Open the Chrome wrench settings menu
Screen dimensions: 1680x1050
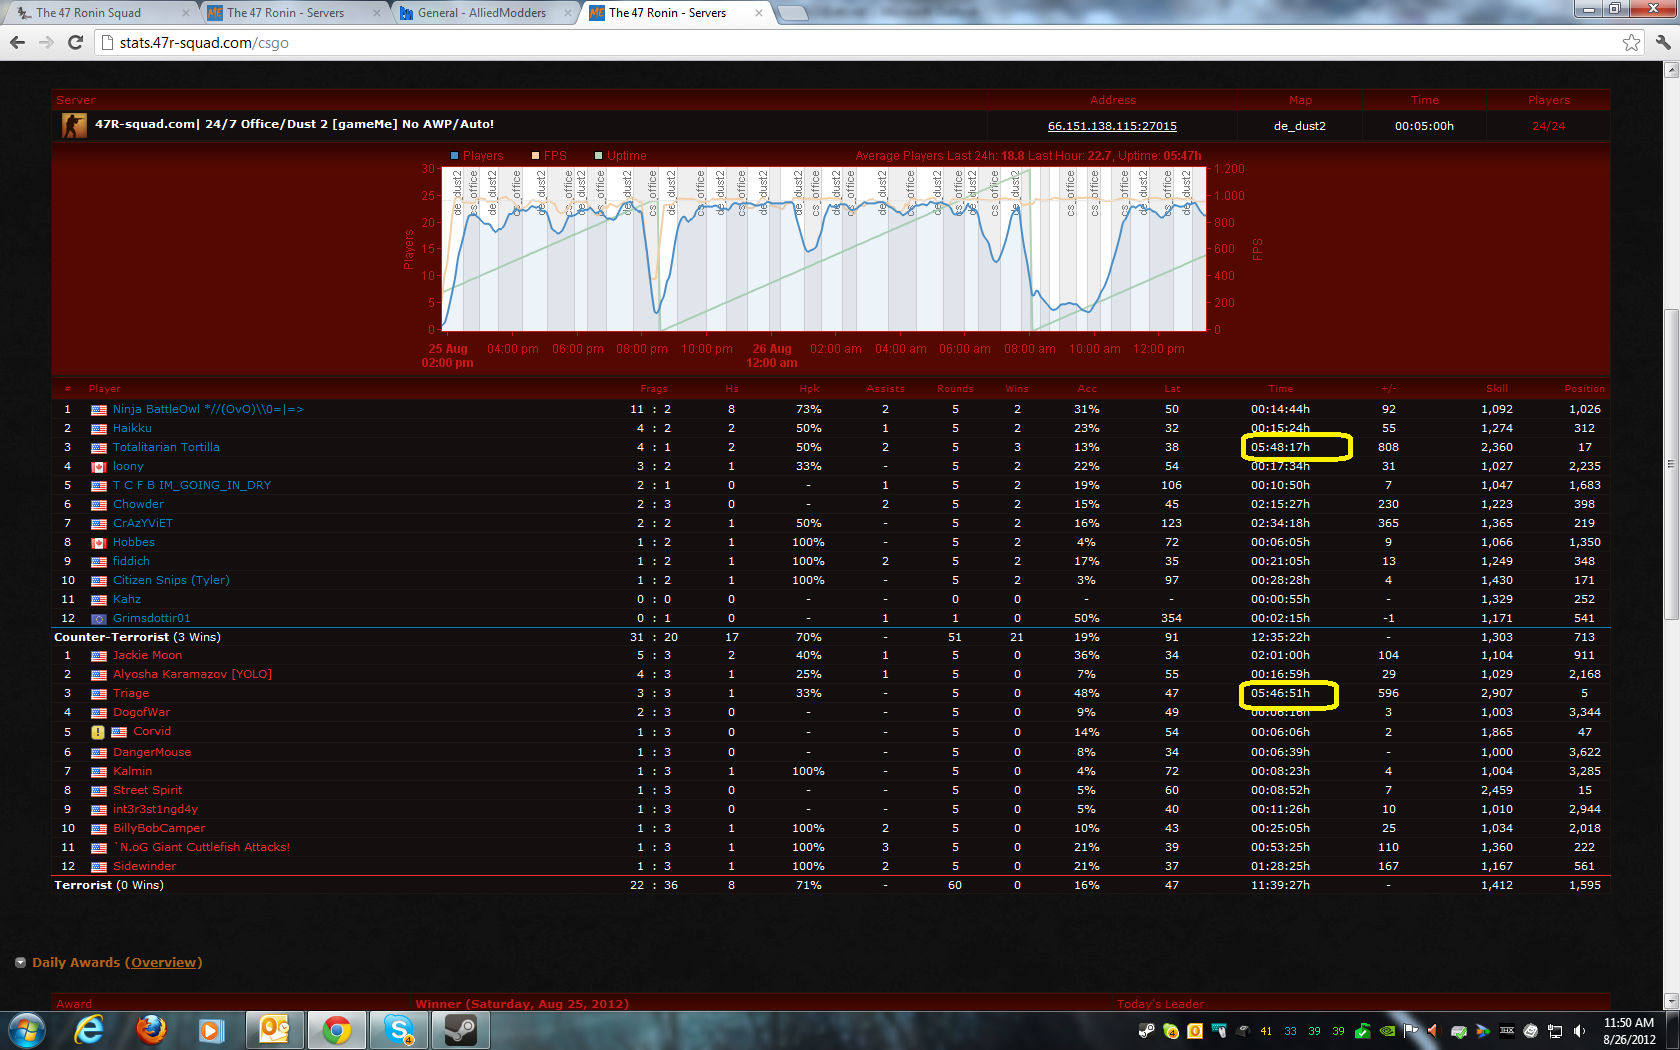point(1663,42)
